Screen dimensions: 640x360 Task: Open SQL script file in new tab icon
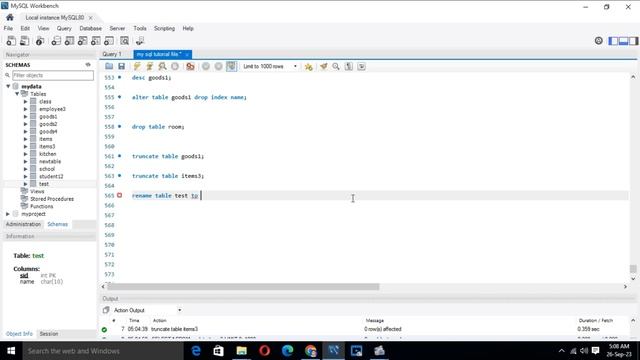point(24,41)
